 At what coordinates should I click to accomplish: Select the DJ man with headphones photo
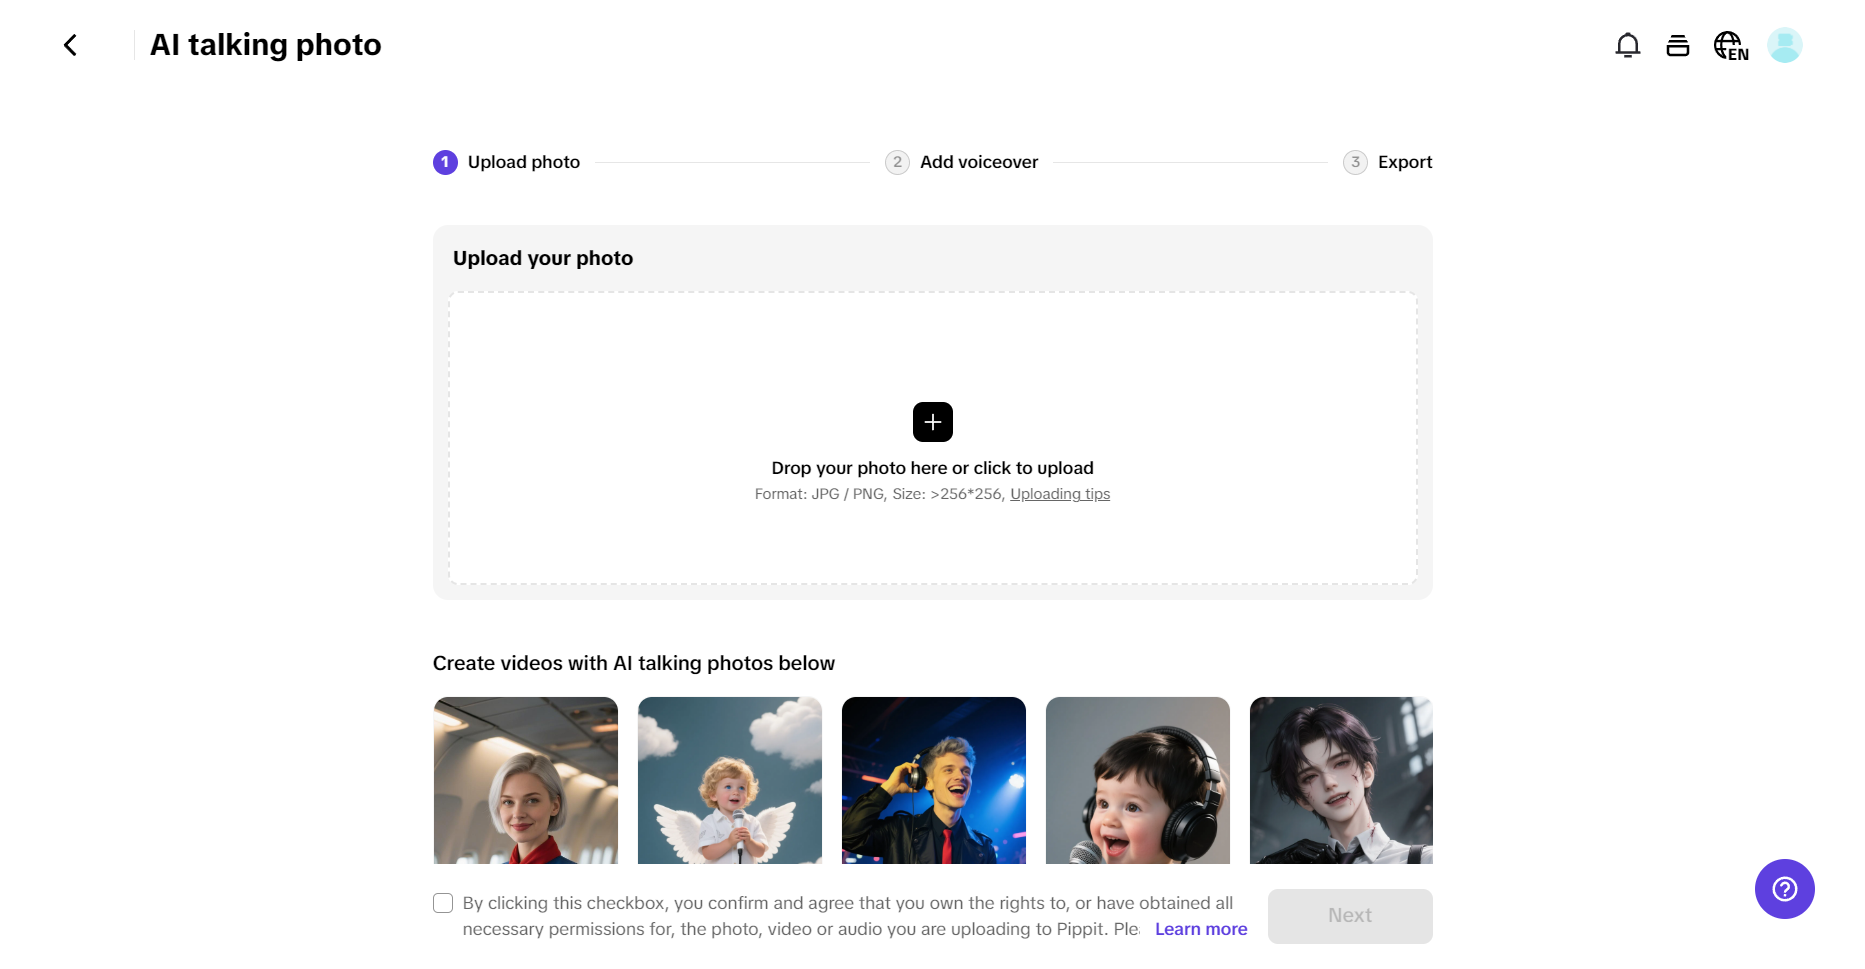tap(934, 780)
